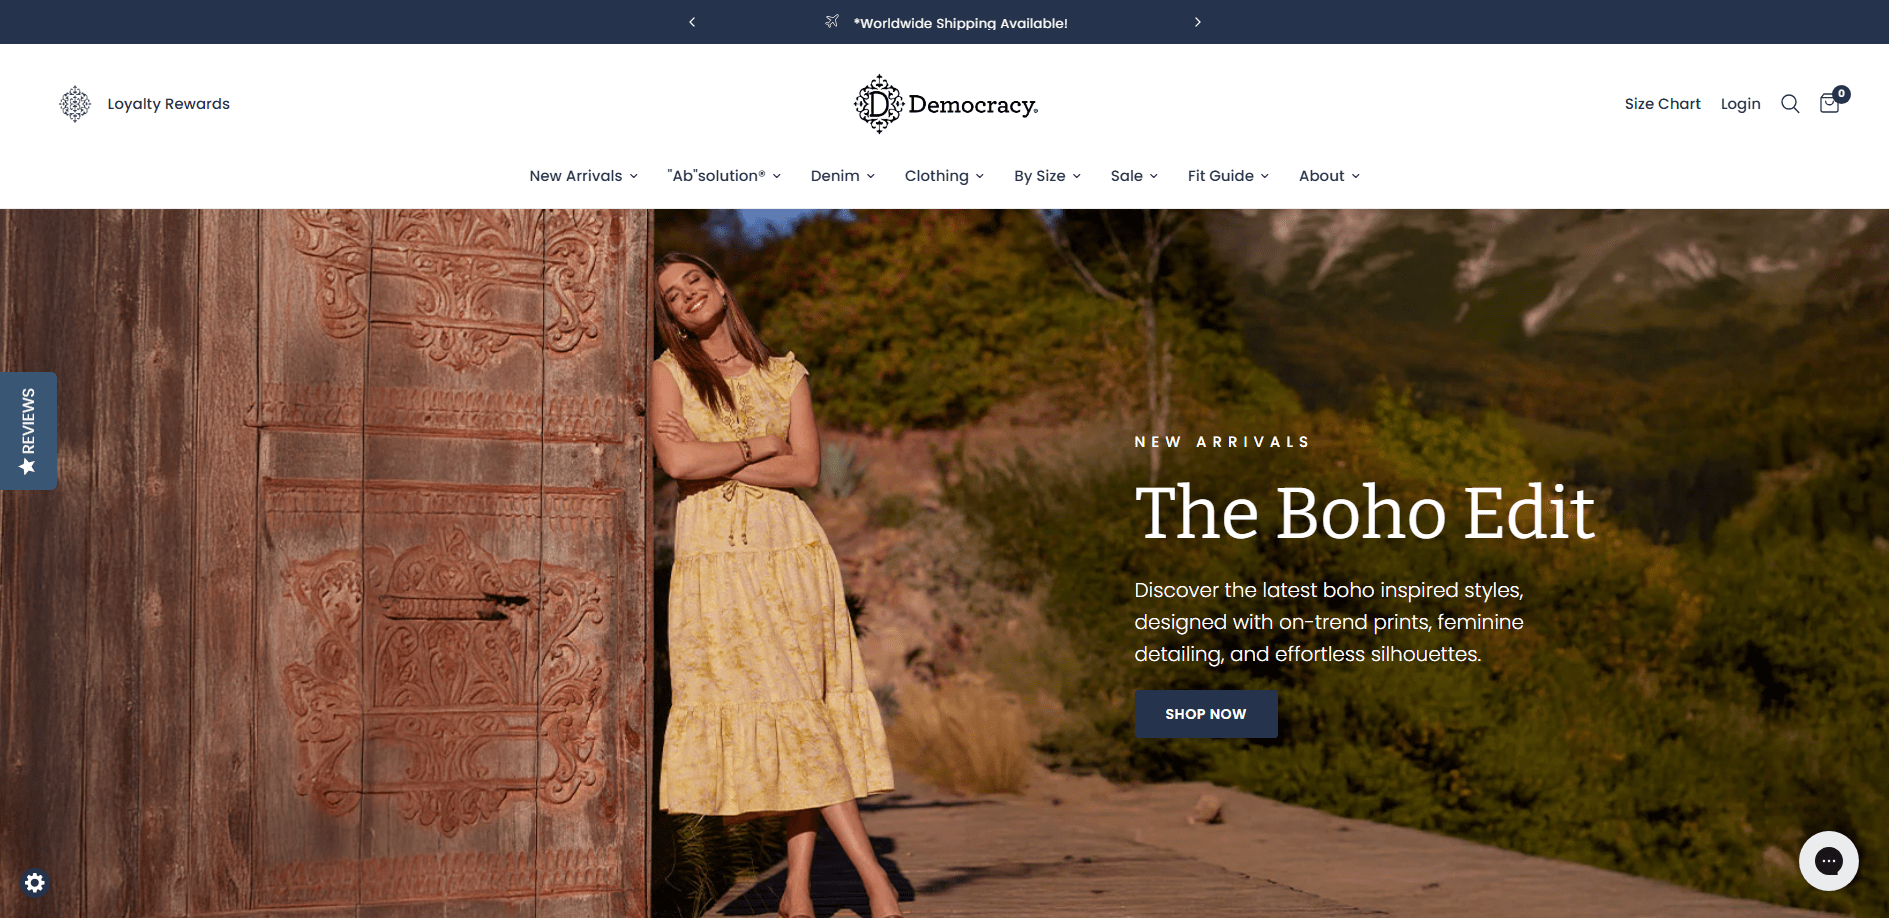Click the Loyalty Rewards emblem icon
Image resolution: width=1889 pixels, height=918 pixels.
[75, 104]
